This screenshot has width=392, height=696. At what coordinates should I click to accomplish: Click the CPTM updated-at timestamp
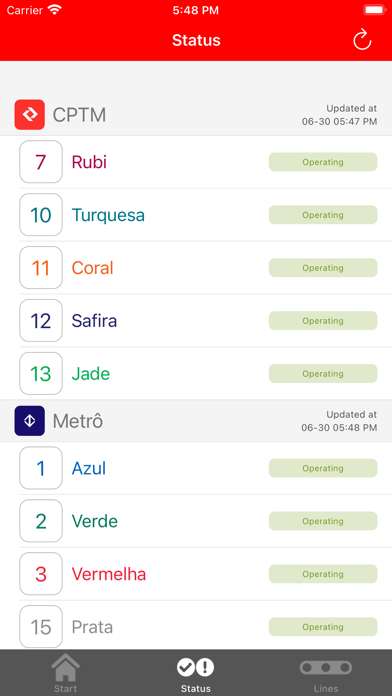tap(340, 115)
